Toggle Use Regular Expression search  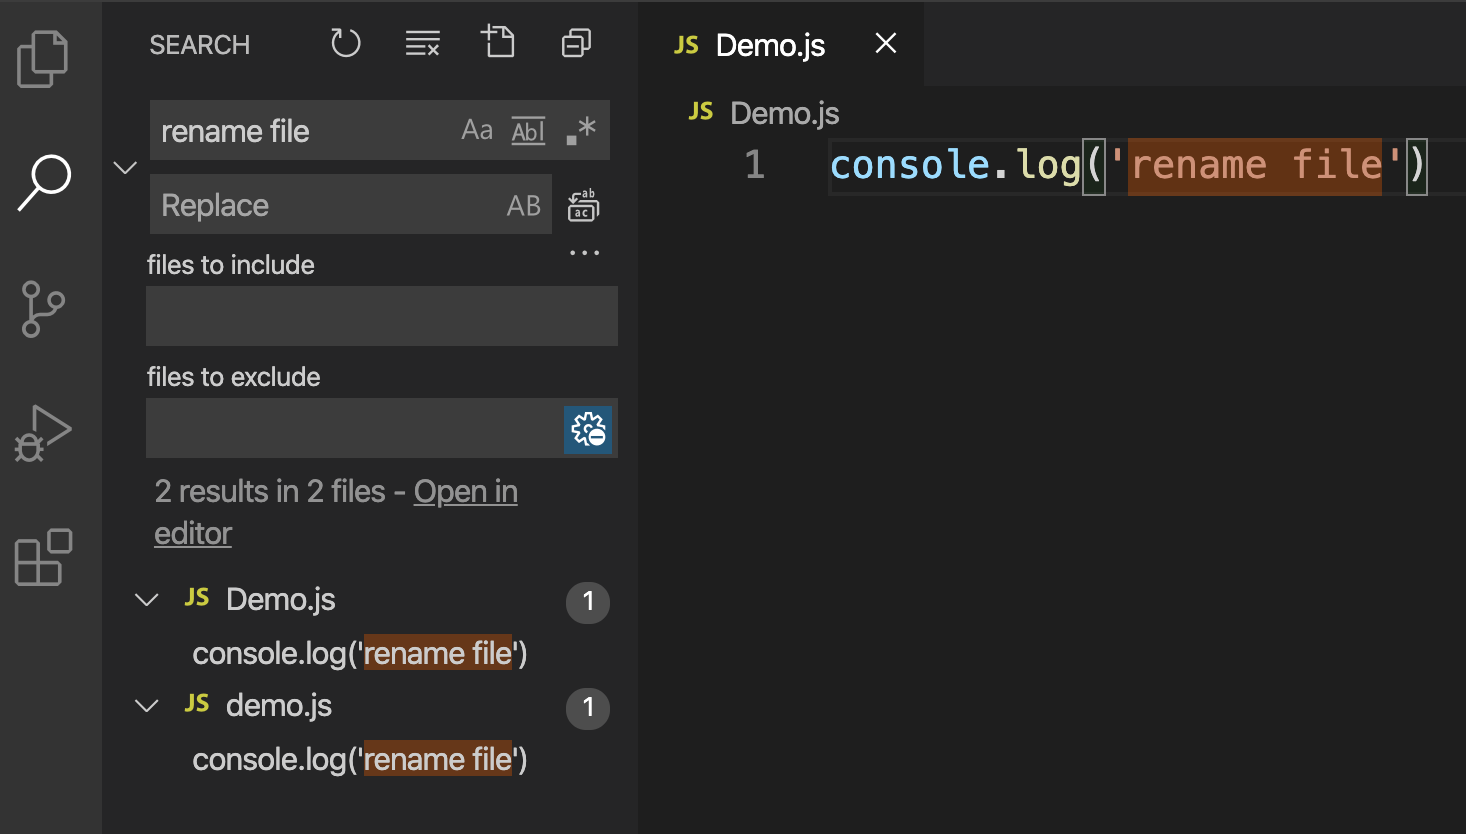578,129
